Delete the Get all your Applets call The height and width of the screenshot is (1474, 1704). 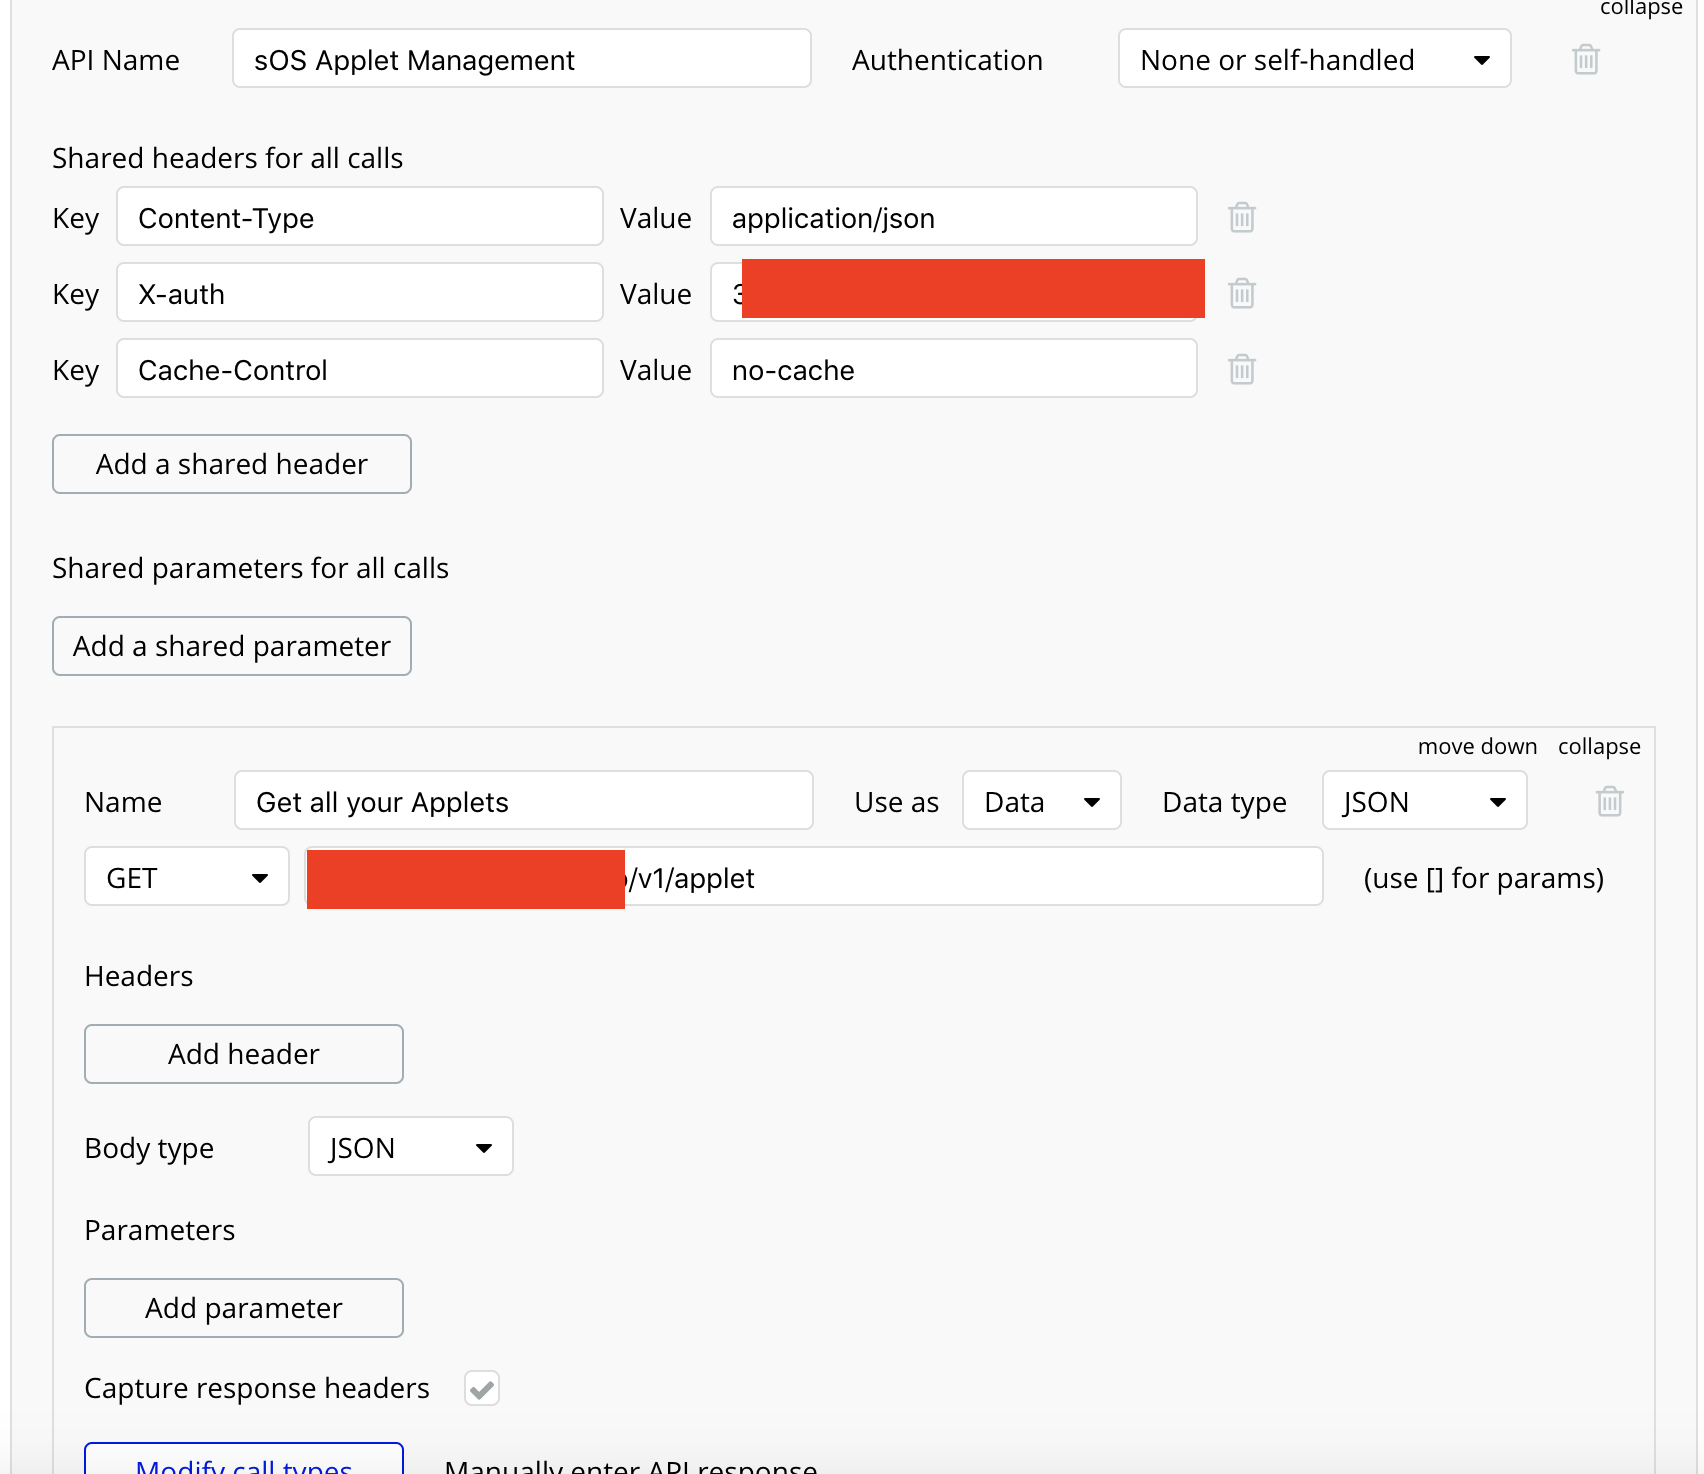click(1609, 801)
